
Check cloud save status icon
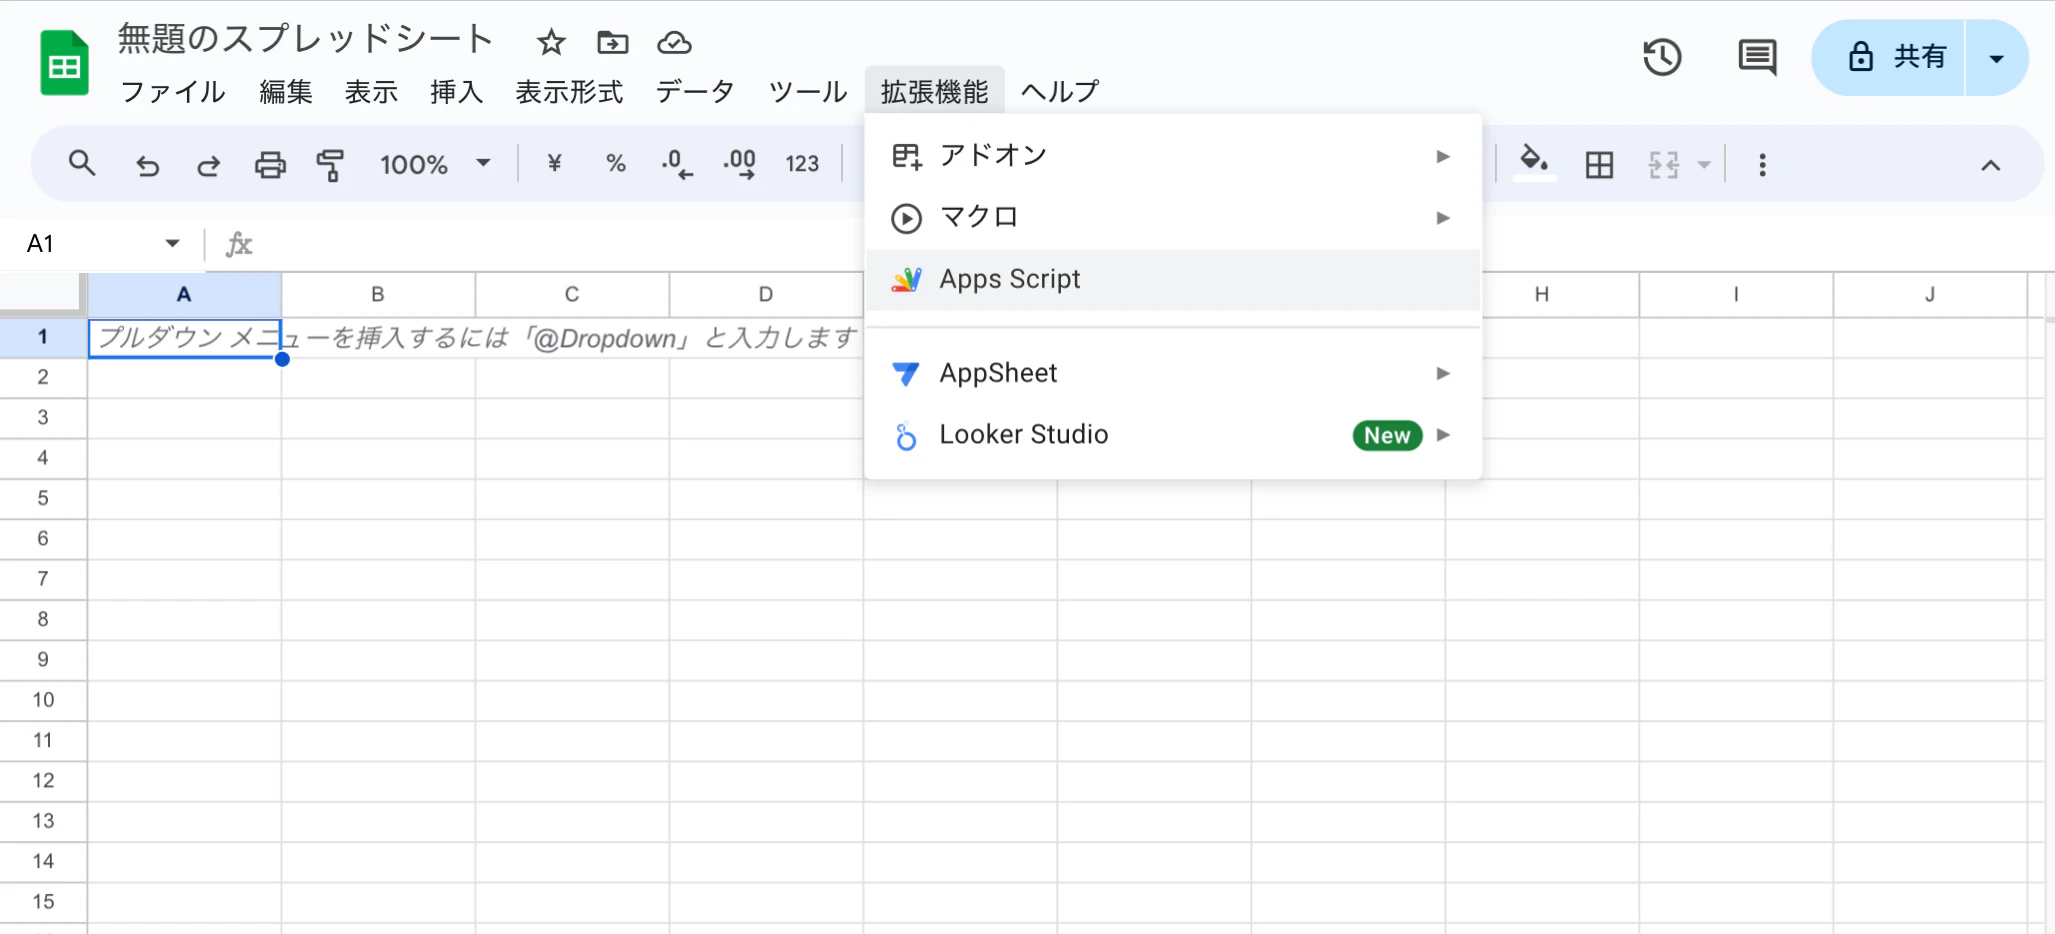(674, 42)
